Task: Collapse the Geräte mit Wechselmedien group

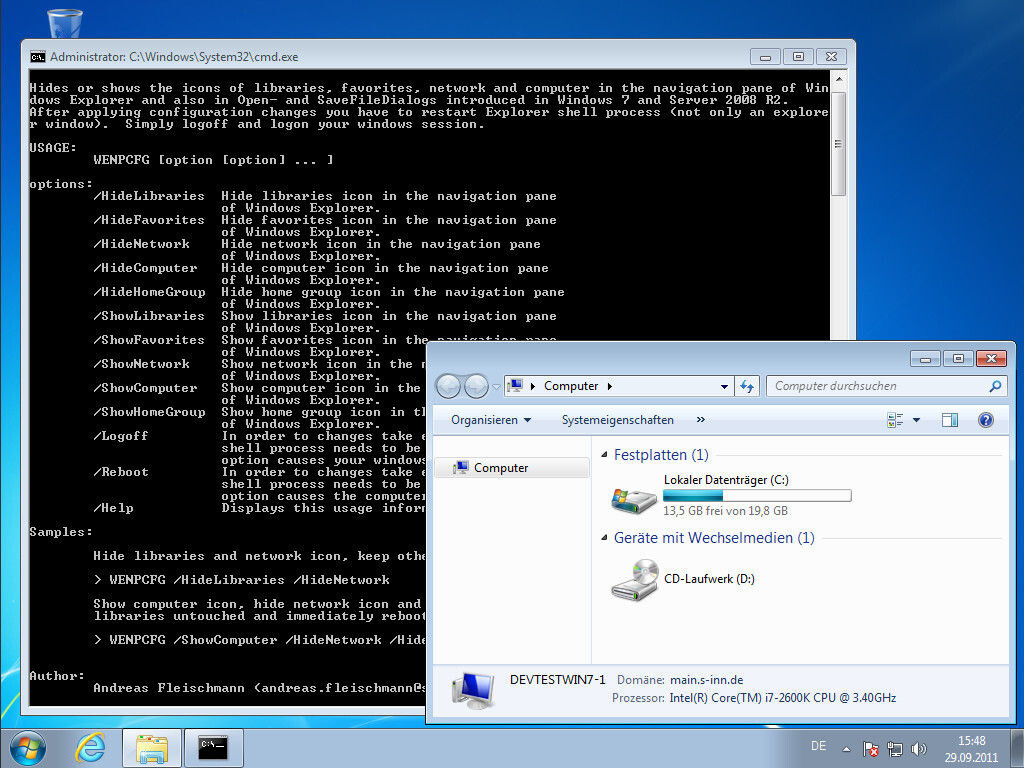Action: click(x=604, y=537)
